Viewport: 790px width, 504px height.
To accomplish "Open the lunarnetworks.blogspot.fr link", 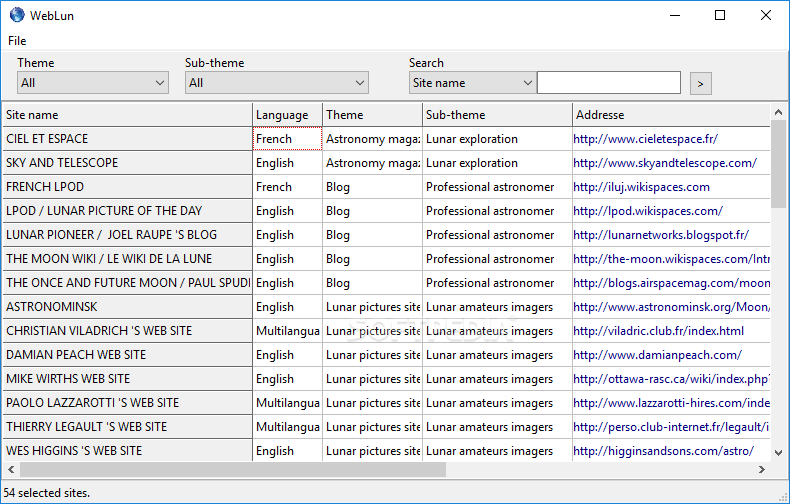I will [661, 235].
